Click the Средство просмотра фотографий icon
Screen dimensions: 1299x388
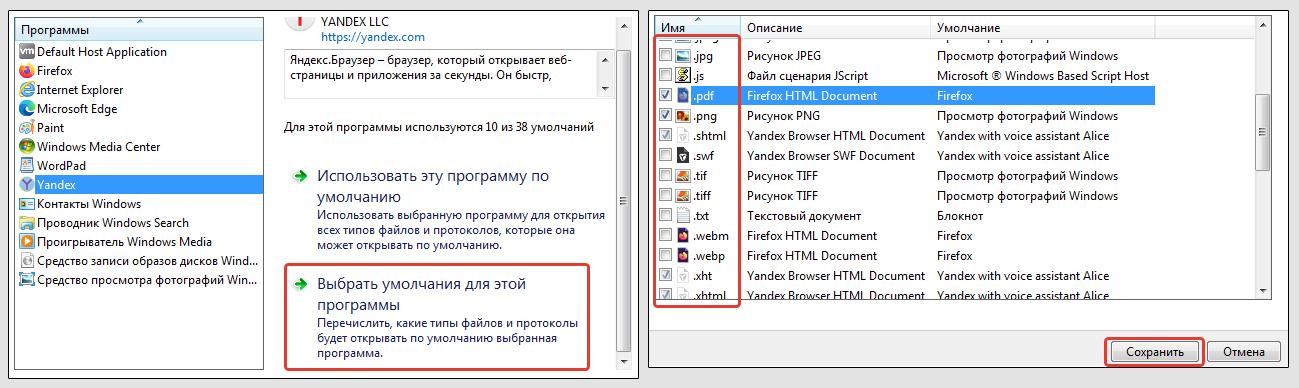(x=27, y=280)
